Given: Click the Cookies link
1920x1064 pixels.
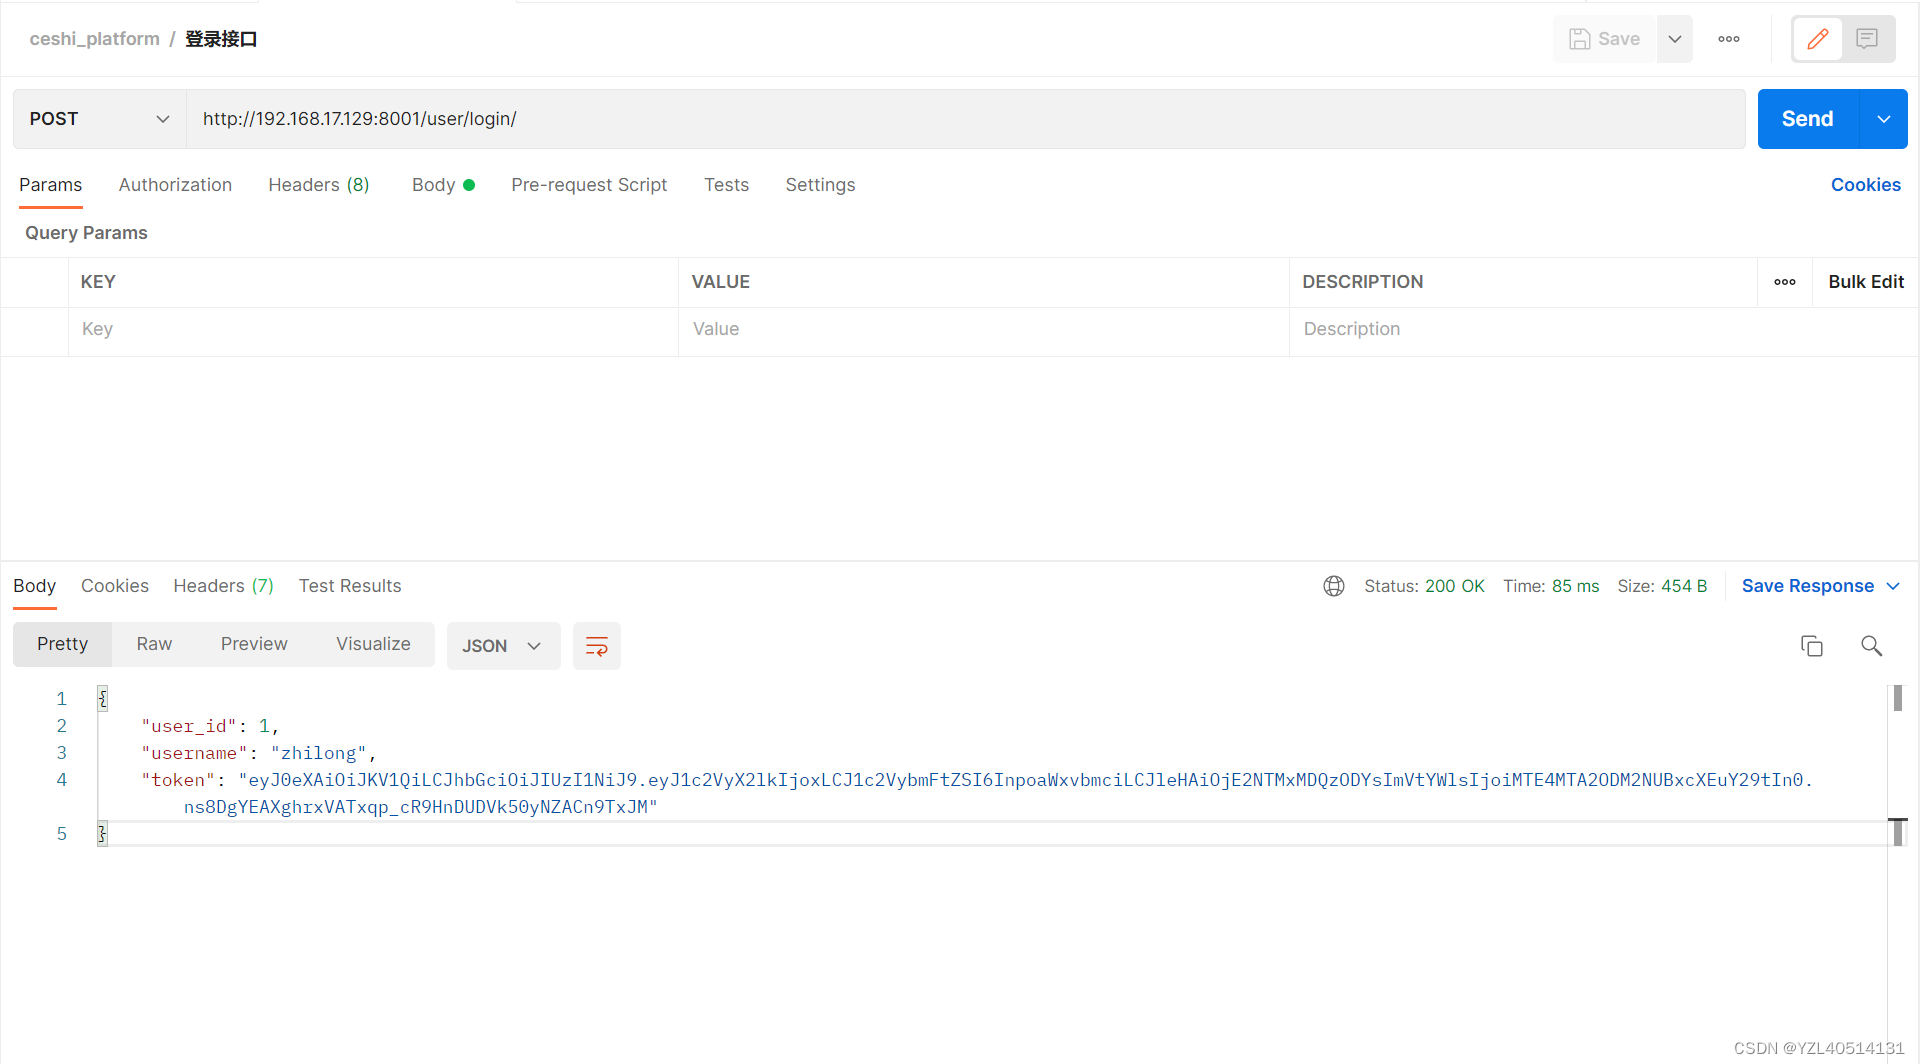Looking at the screenshot, I should click(1866, 185).
